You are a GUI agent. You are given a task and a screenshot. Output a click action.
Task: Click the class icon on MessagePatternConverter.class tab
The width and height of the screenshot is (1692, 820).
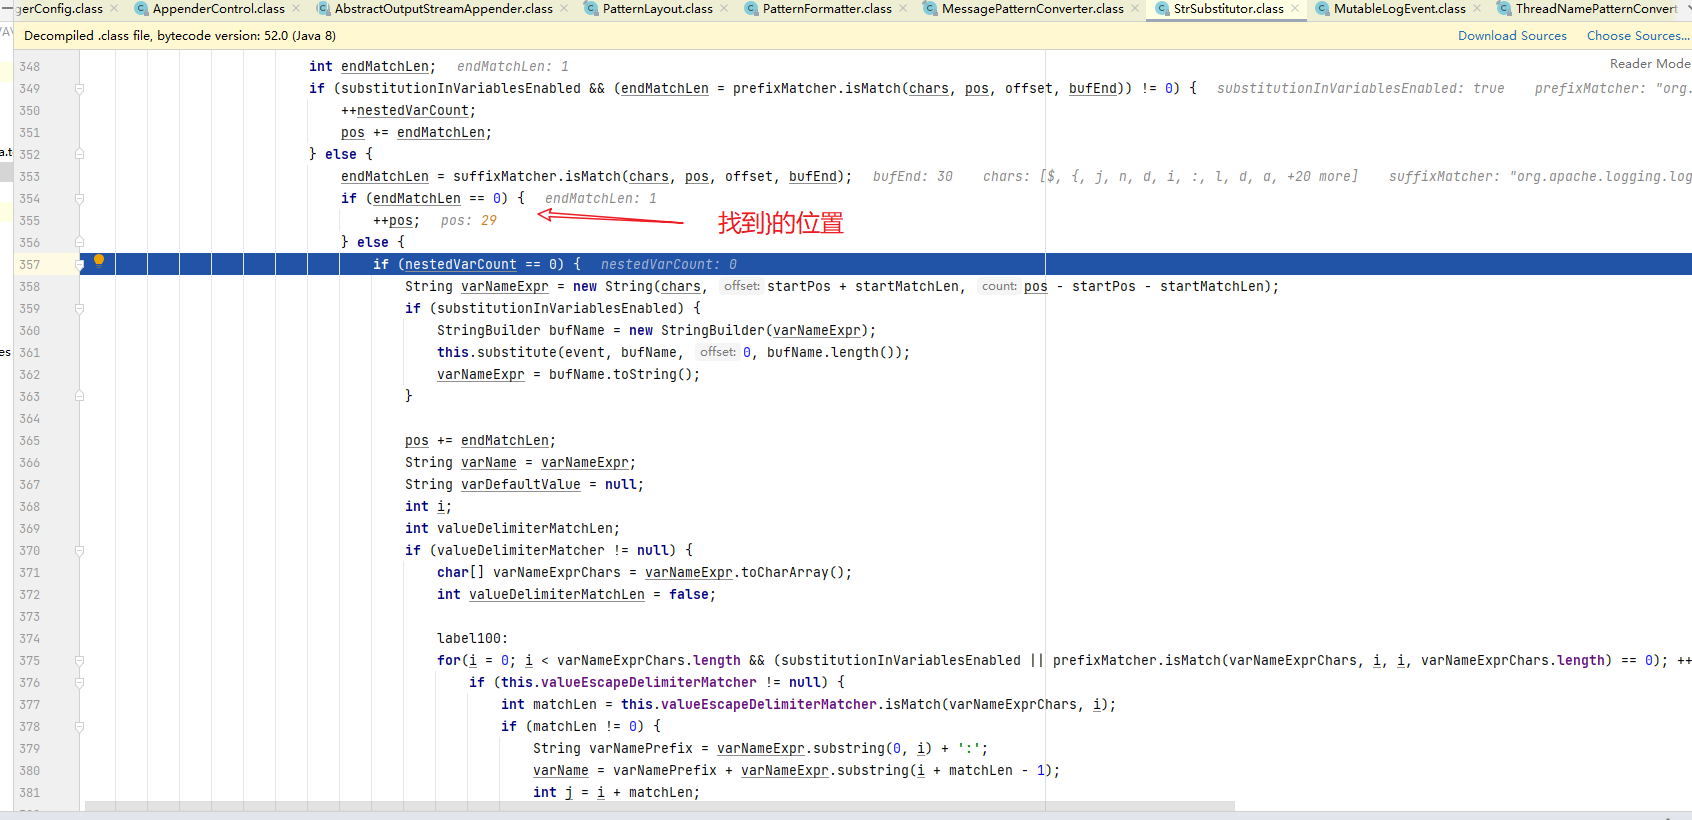930,9
